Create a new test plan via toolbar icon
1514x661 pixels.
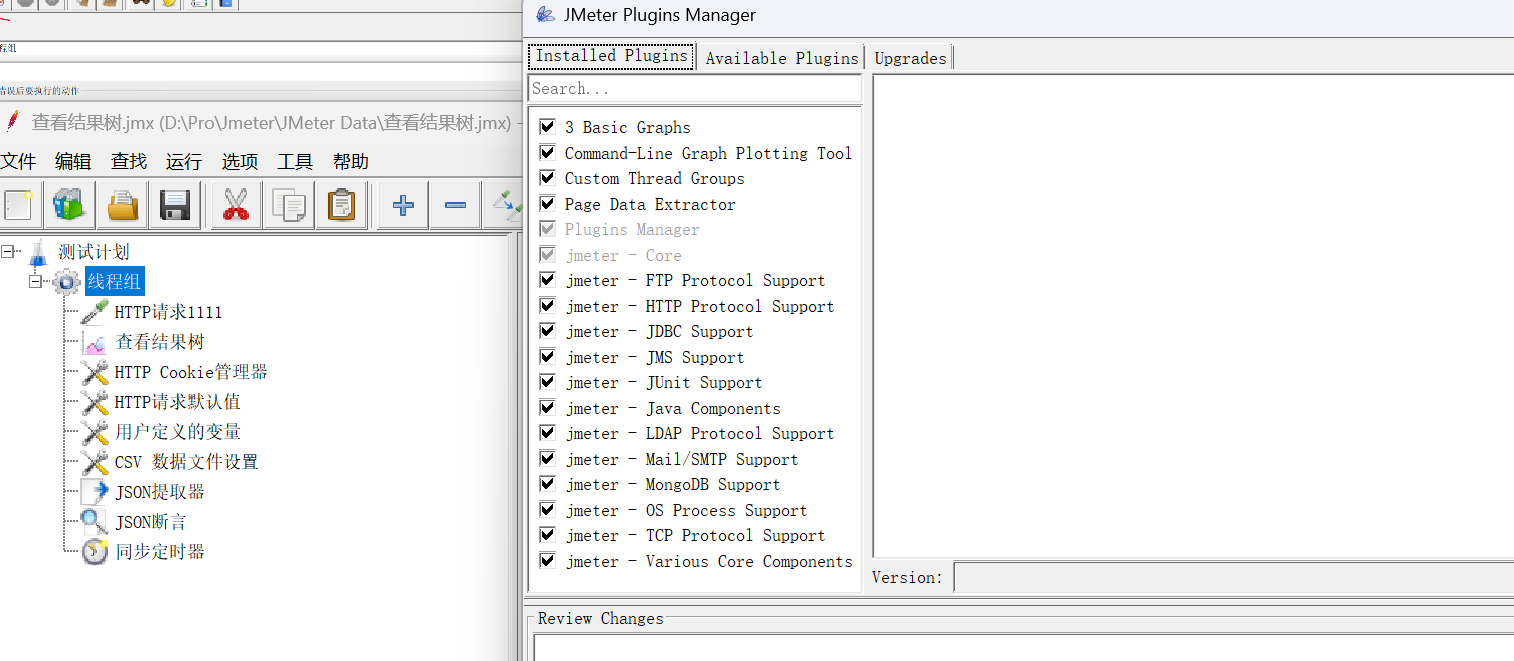point(18,206)
